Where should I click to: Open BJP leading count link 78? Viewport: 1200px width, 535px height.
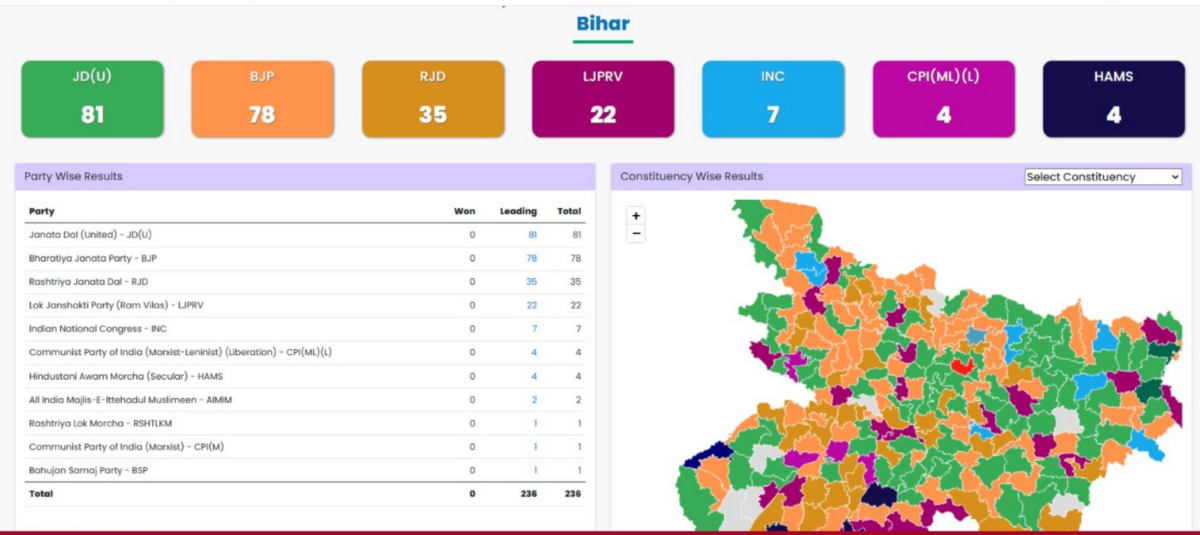point(532,258)
